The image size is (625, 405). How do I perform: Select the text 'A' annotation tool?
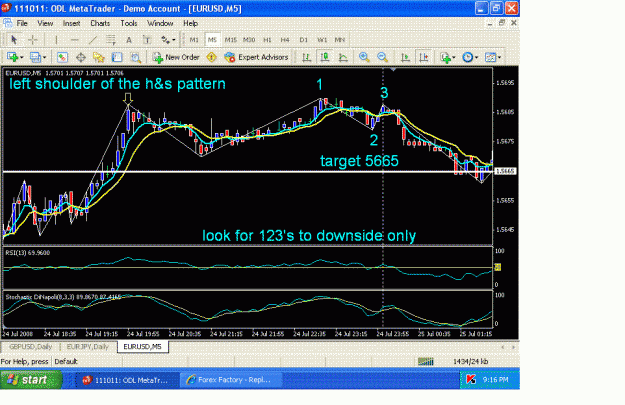tap(129, 39)
